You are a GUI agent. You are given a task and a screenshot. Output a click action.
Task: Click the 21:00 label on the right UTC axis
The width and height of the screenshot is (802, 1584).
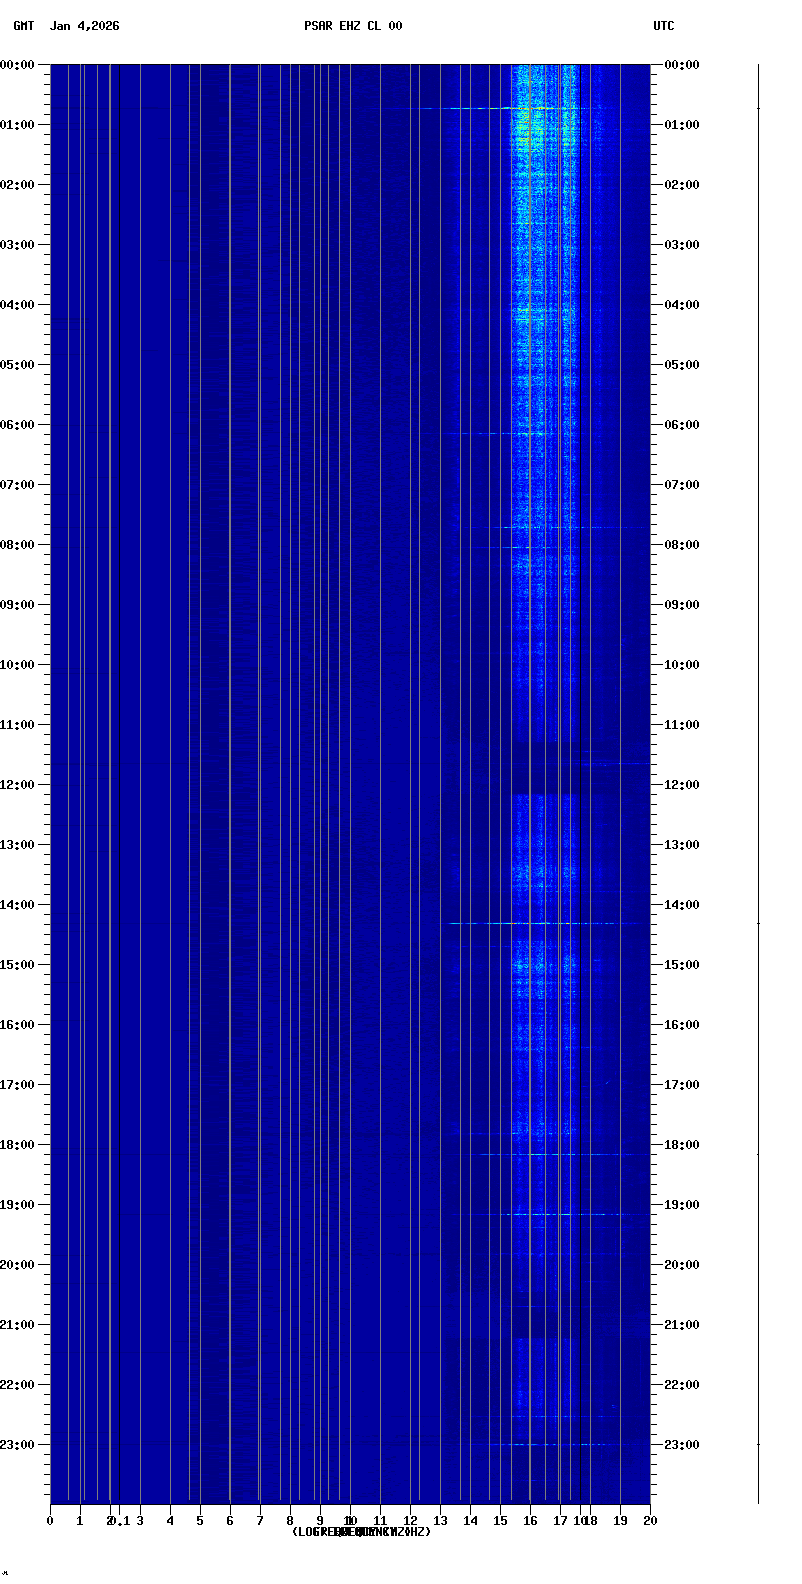pos(682,1325)
